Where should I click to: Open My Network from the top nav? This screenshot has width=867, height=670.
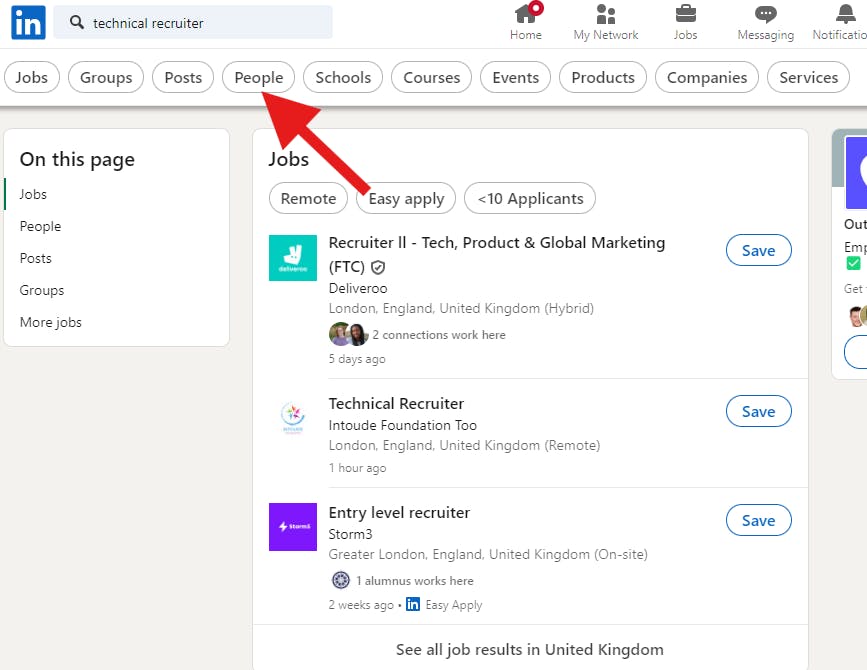click(x=606, y=22)
